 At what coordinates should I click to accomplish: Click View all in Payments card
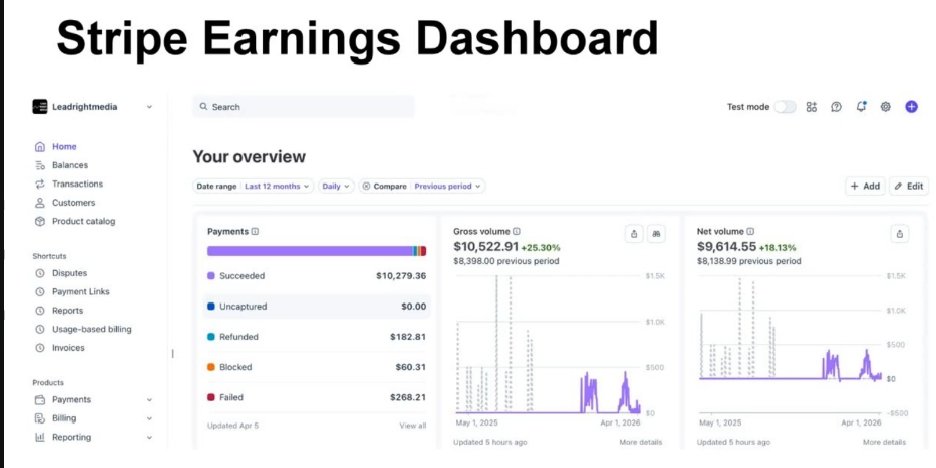point(412,426)
